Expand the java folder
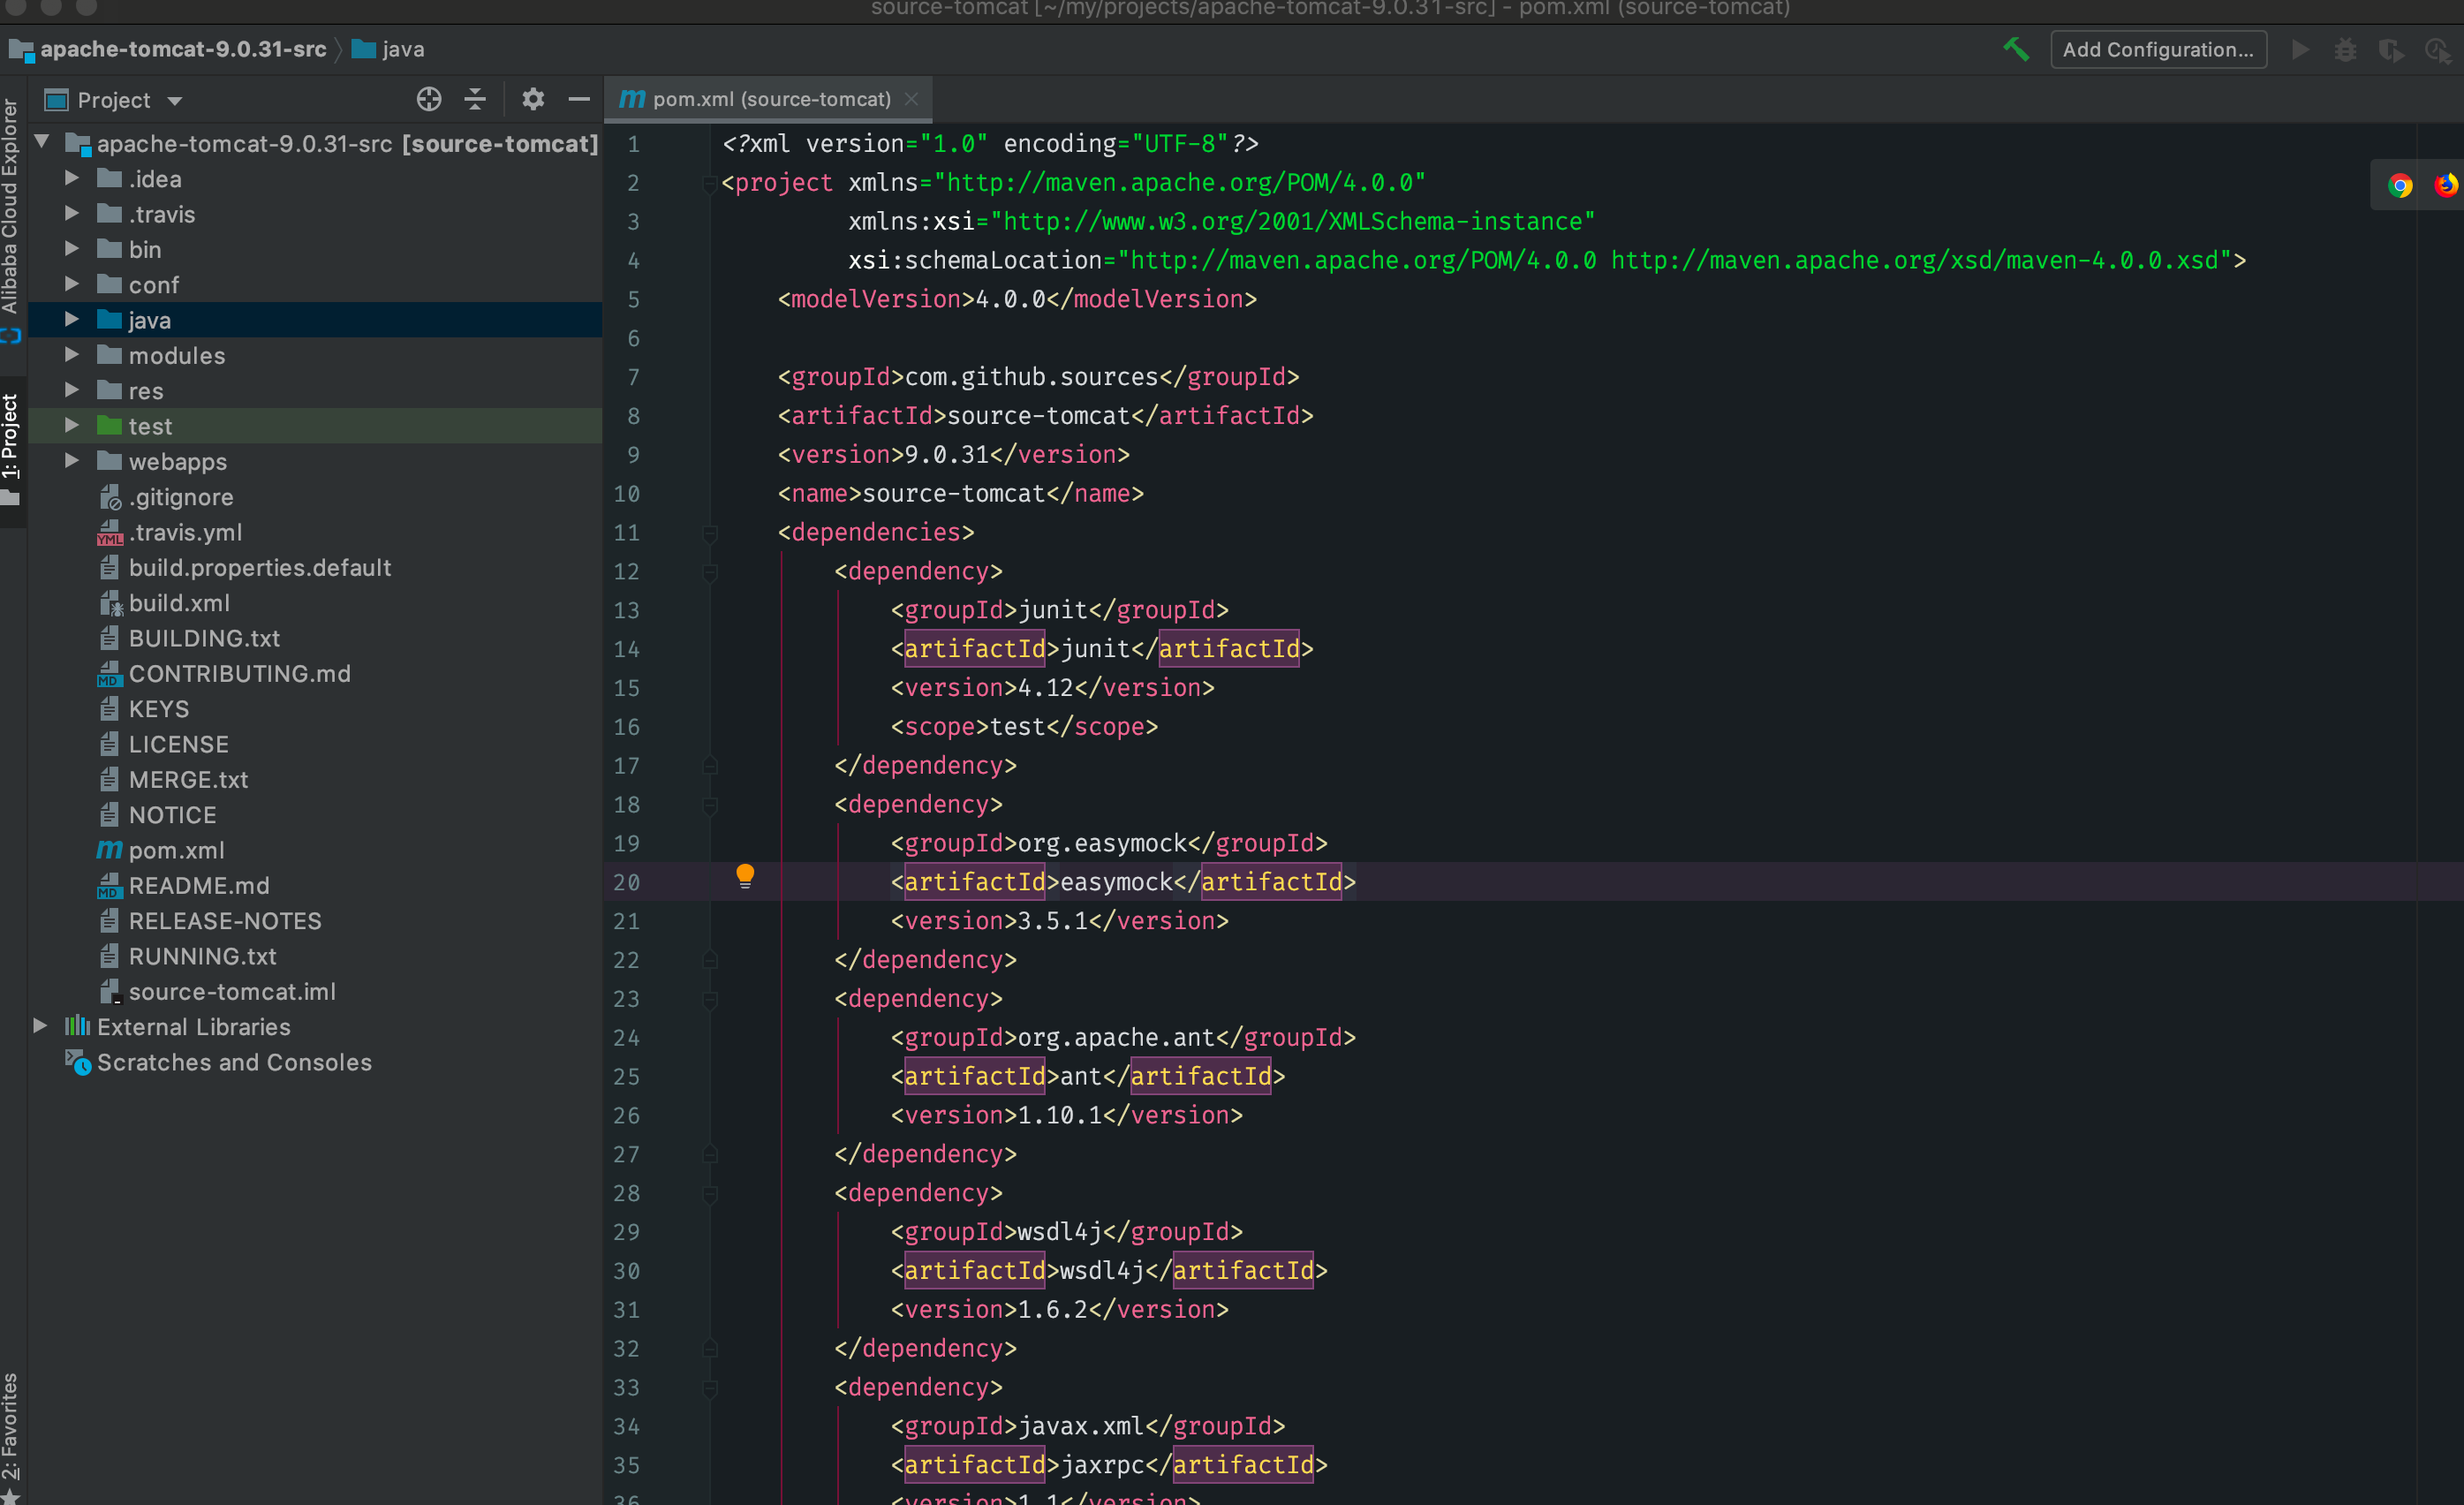 [x=72, y=319]
